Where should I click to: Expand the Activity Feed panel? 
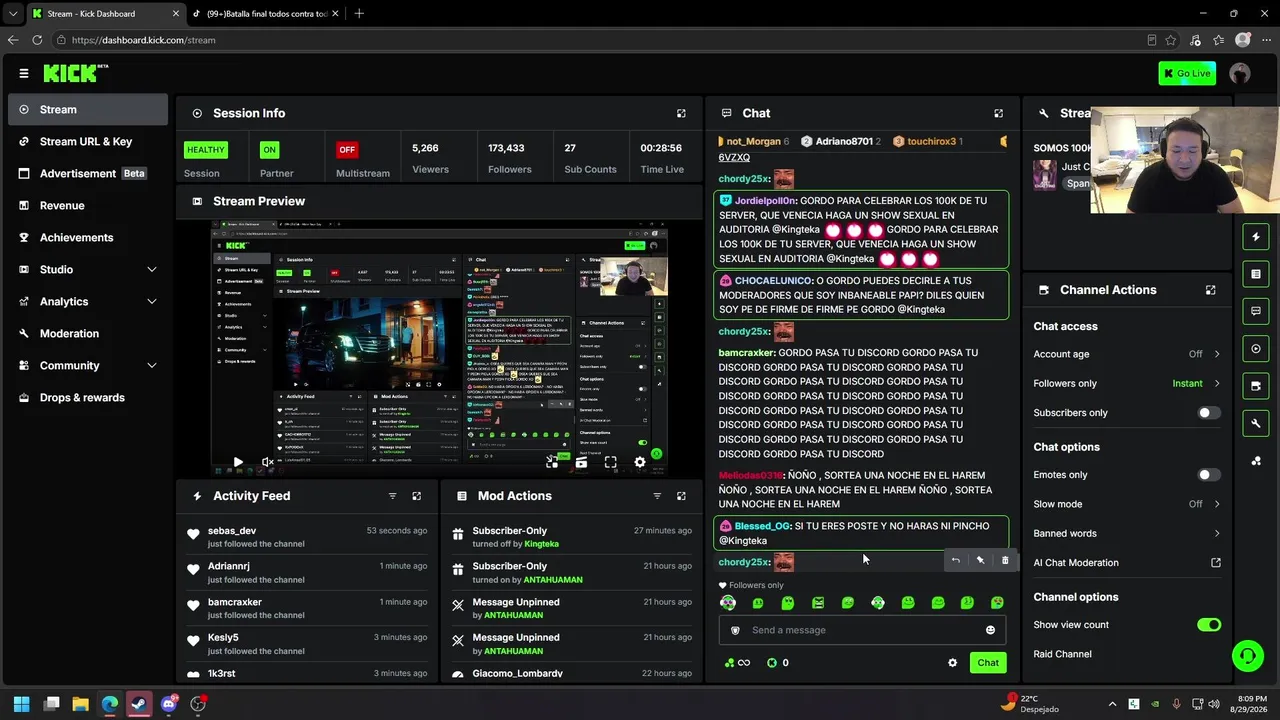tap(417, 496)
